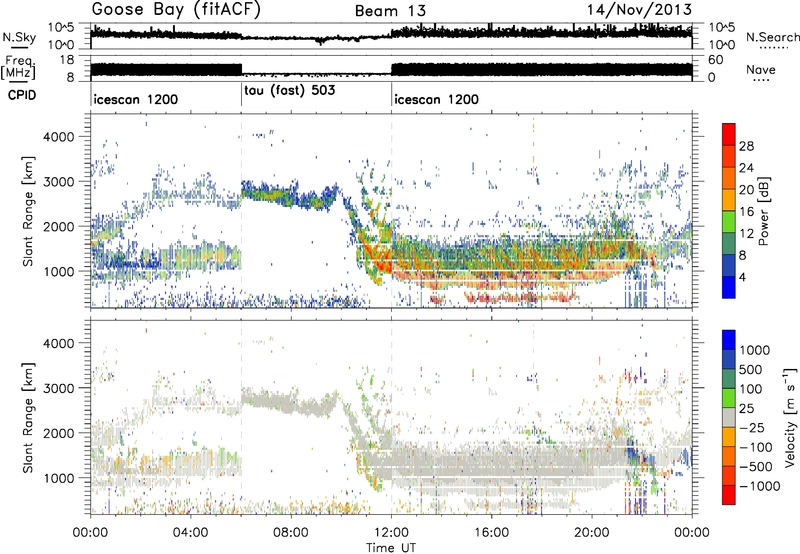Click the 'Beam 13' label

tap(390, 11)
